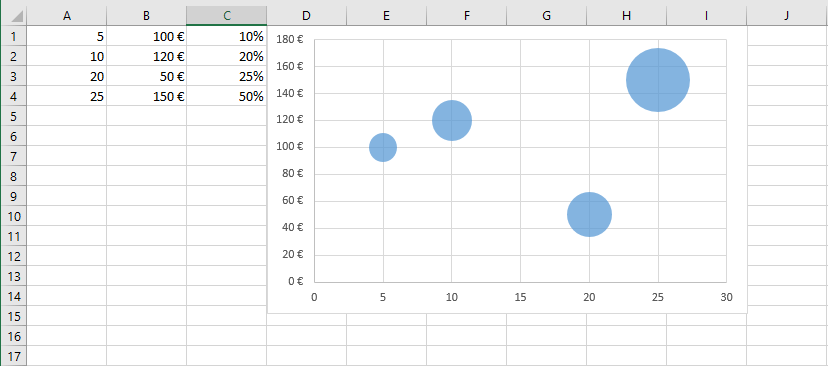Click the bubble at x=10, 120 €
Viewport: 828px width, 366px height.
(x=451, y=120)
